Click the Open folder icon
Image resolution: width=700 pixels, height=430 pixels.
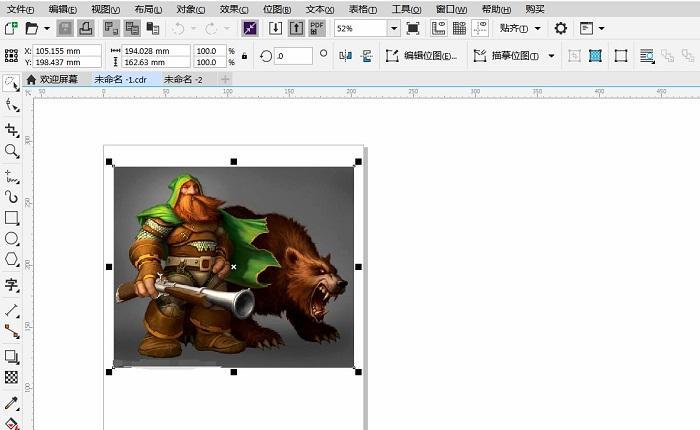point(32,29)
